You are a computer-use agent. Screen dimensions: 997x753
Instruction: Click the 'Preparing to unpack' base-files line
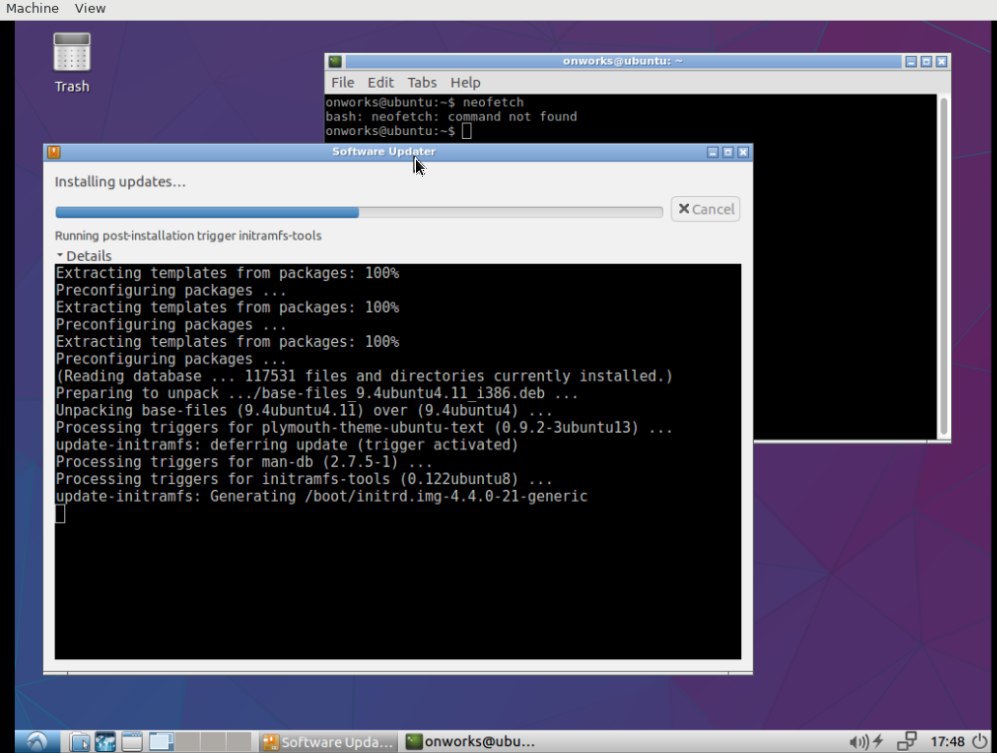point(317,393)
